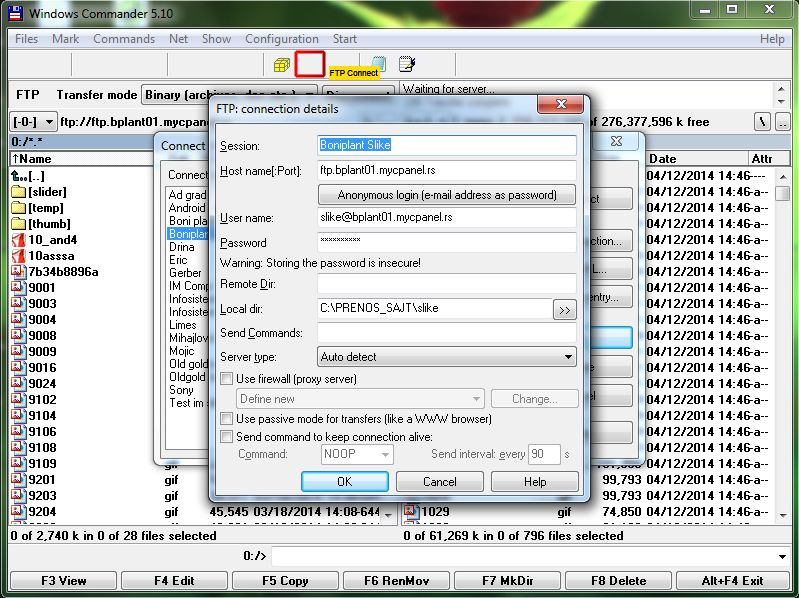Click the image file icon of 9009
This screenshot has height=598, width=799.
[18, 351]
